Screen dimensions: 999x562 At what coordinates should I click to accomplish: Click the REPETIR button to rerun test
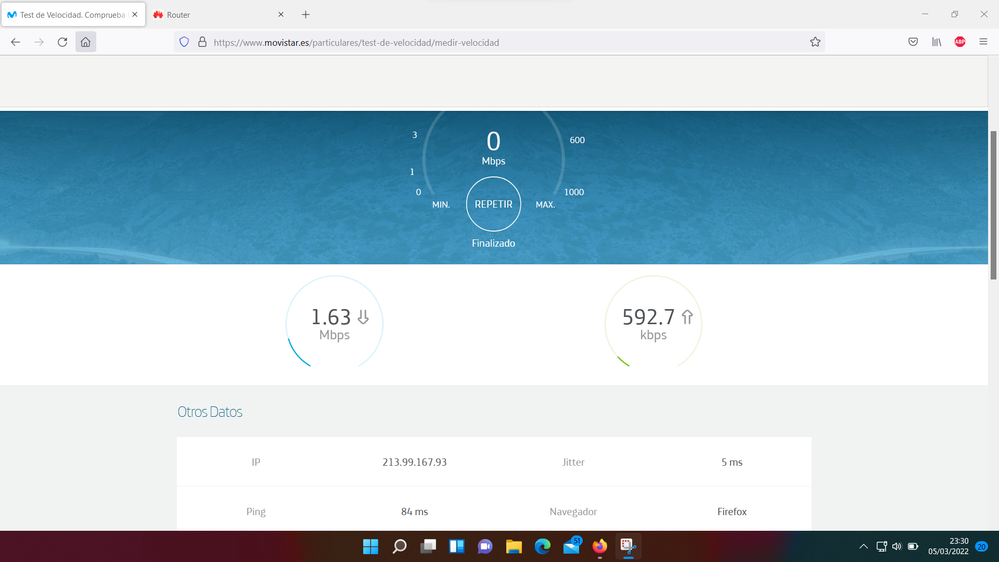pyautogui.click(x=493, y=204)
